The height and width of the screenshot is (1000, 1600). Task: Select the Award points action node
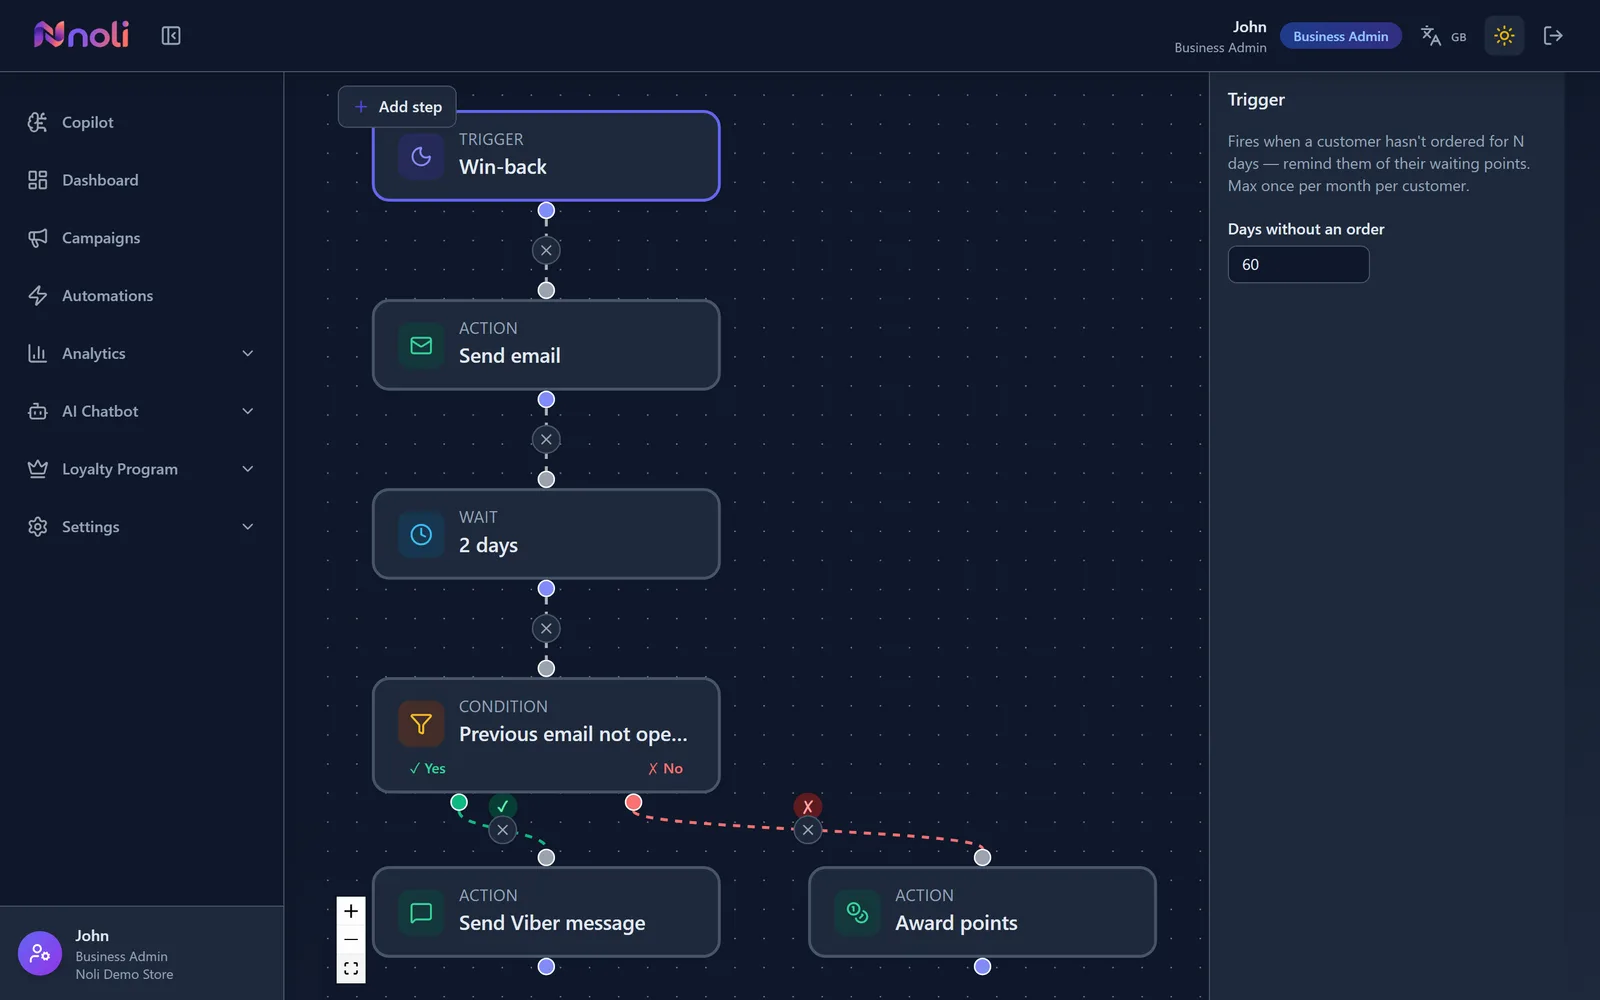[982, 912]
